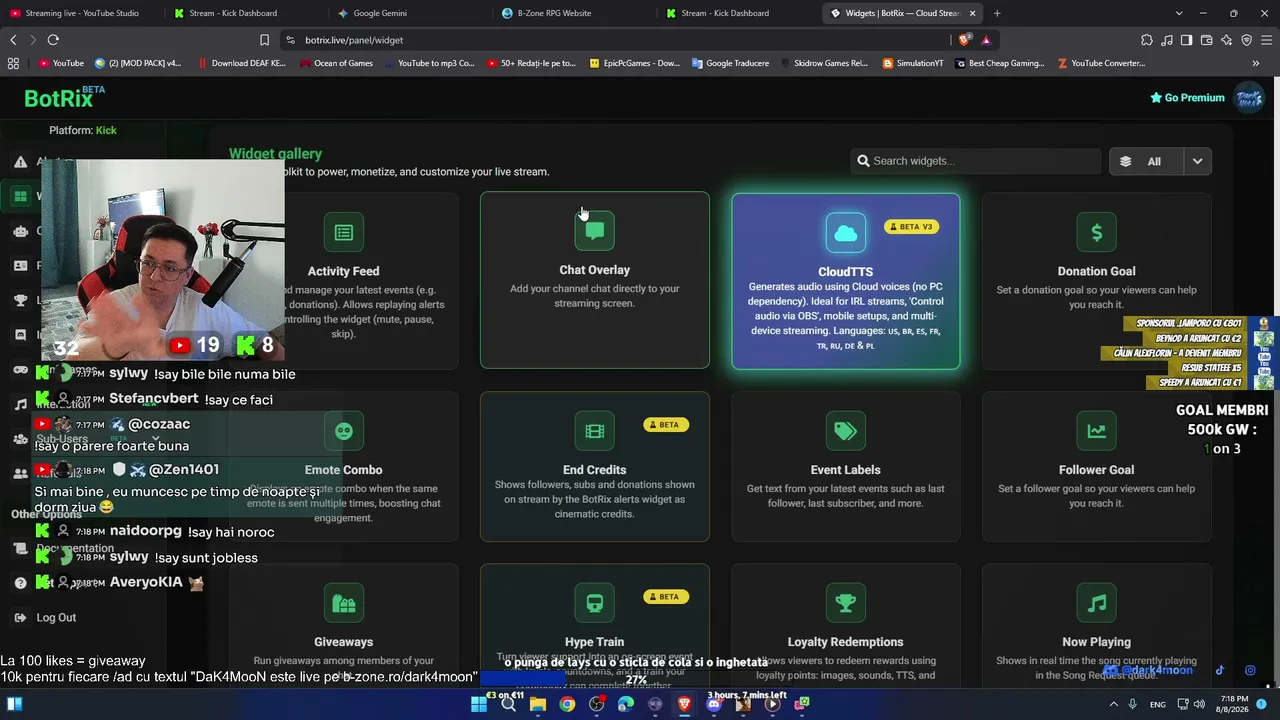The width and height of the screenshot is (1280, 720).
Task: Open the Giveaways gift icon
Action: (343, 604)
